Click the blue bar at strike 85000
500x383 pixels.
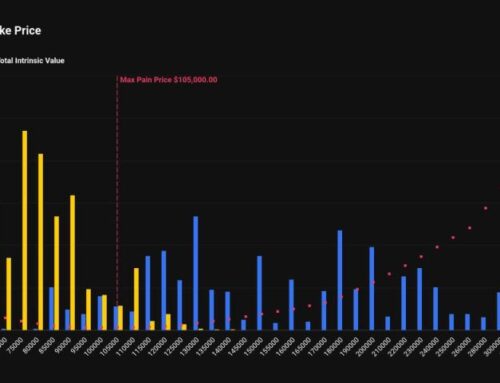(51, 309)
